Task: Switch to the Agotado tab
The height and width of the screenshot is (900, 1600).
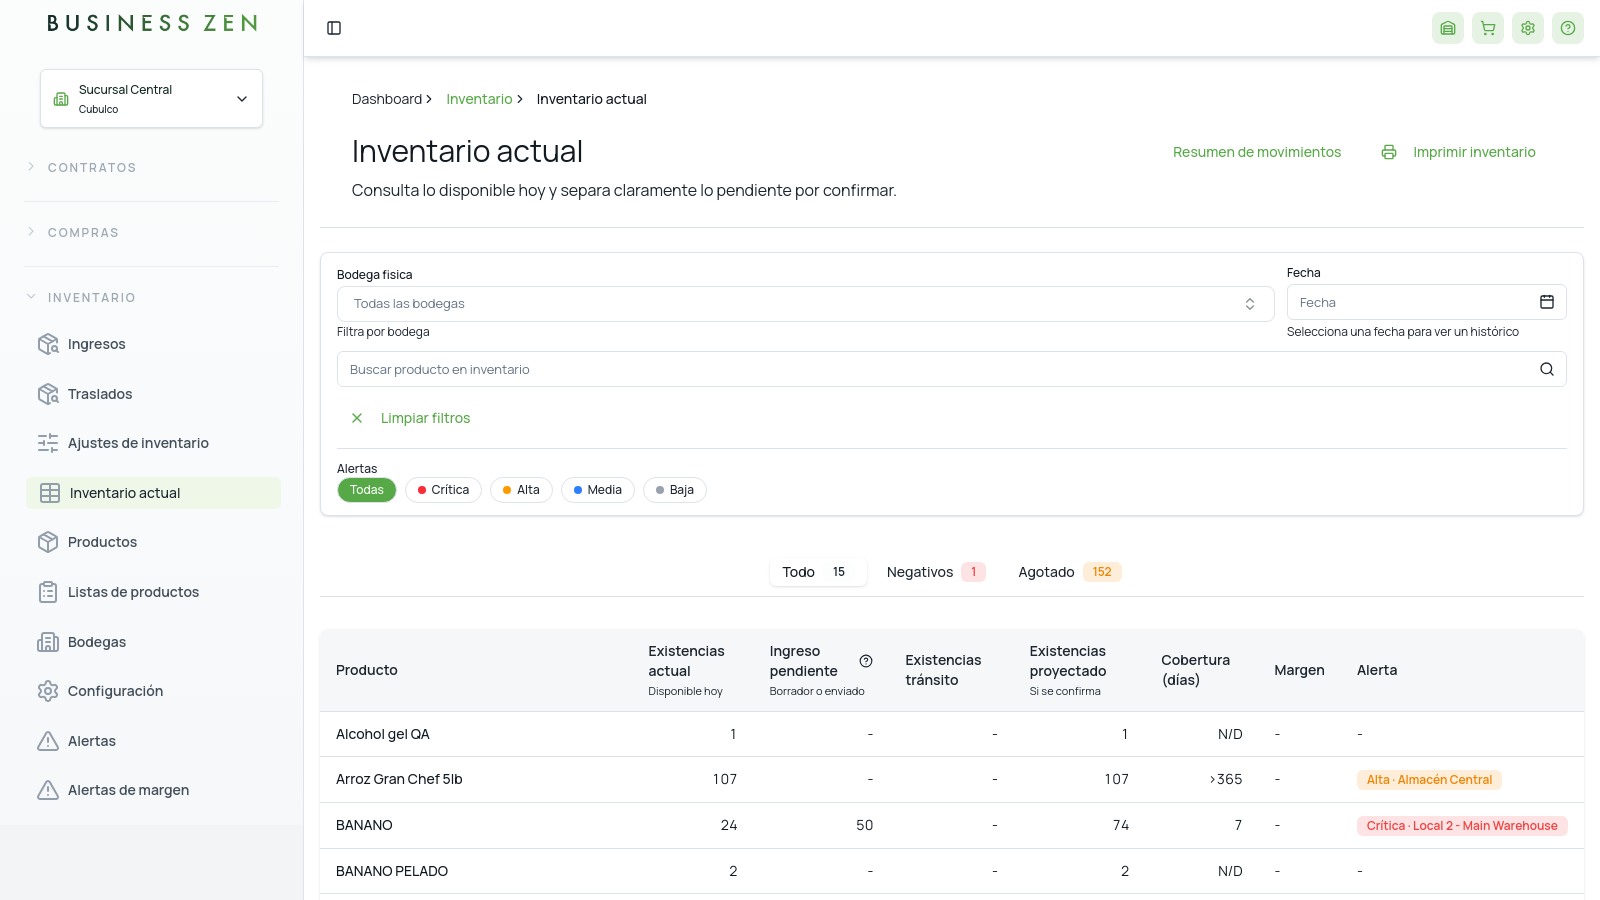Action: (1070, 572)
